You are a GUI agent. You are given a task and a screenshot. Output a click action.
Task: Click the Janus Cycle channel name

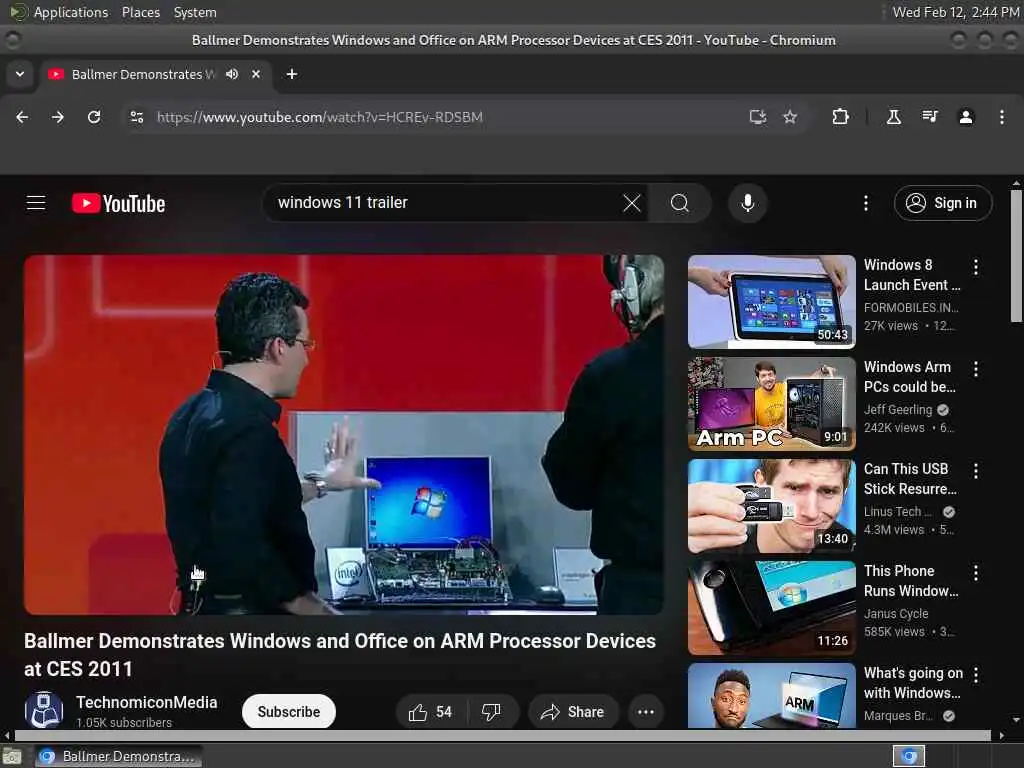(x=896, y=614)
